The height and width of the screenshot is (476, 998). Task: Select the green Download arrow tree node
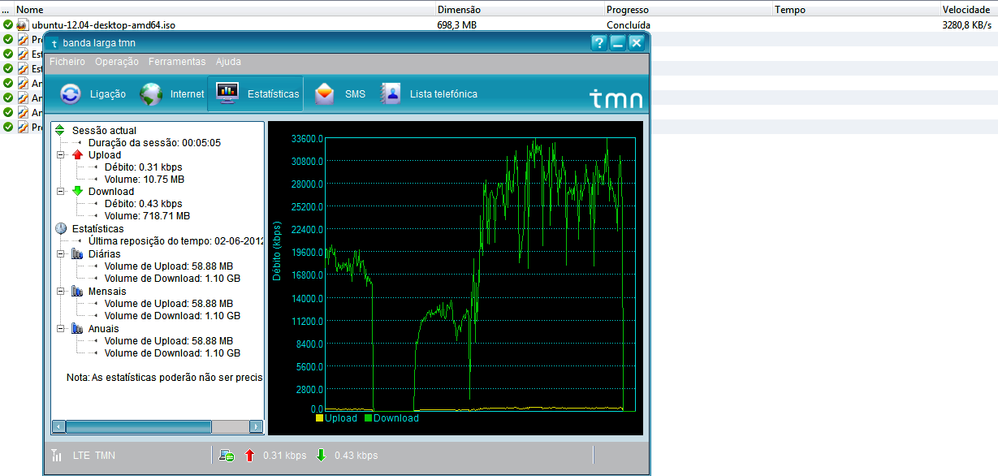point(78,191)
